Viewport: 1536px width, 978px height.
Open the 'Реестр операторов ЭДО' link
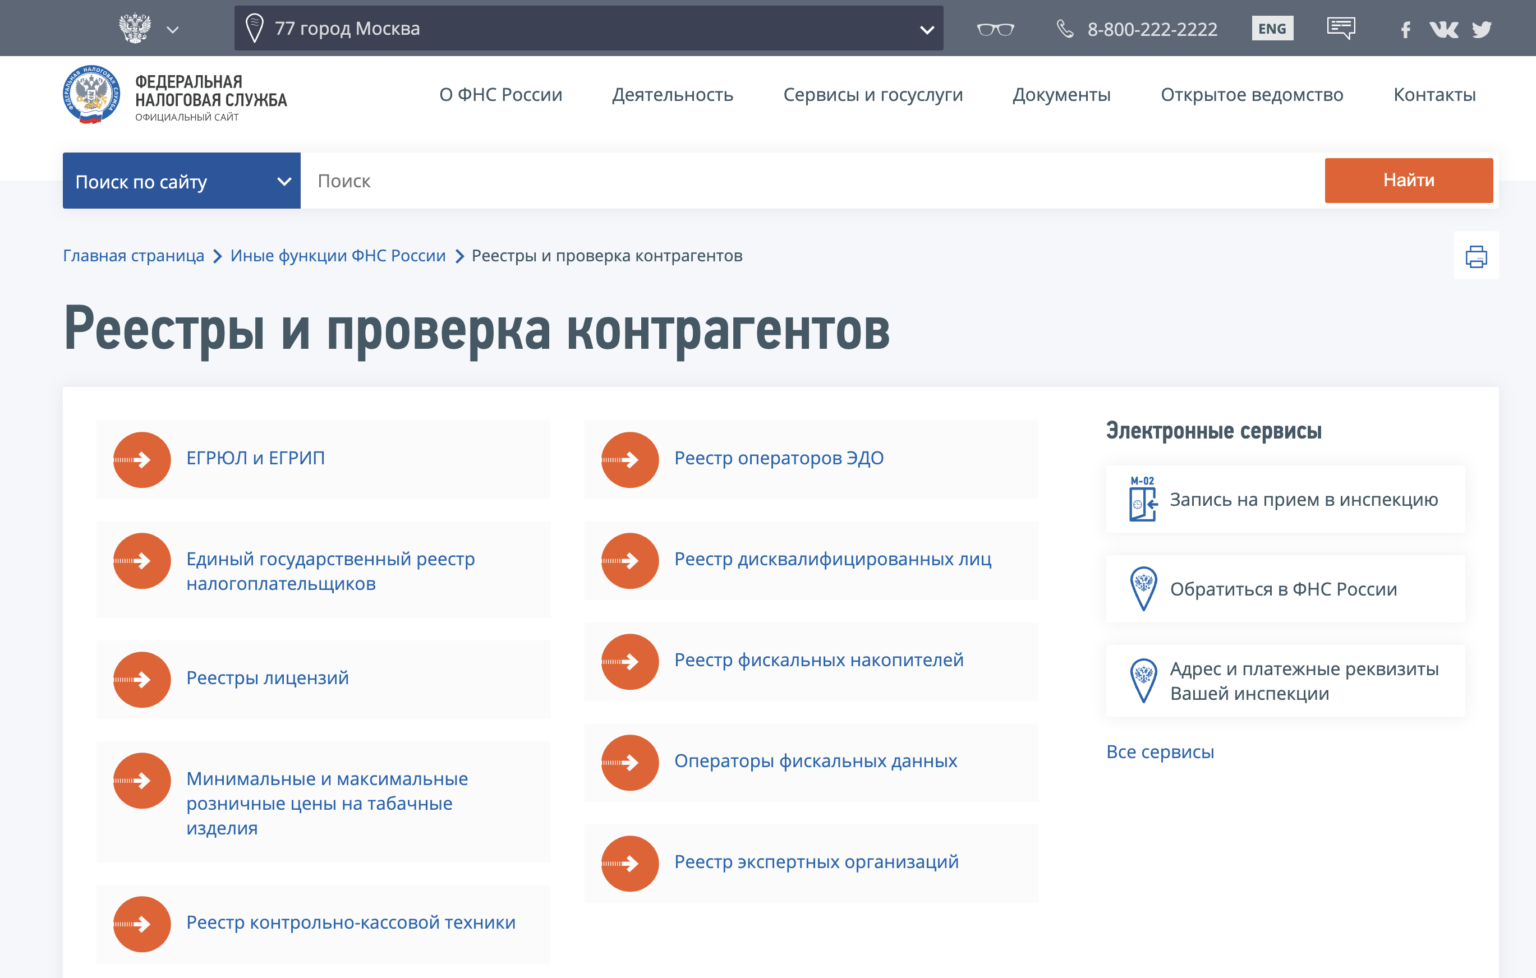coord(779,458)
